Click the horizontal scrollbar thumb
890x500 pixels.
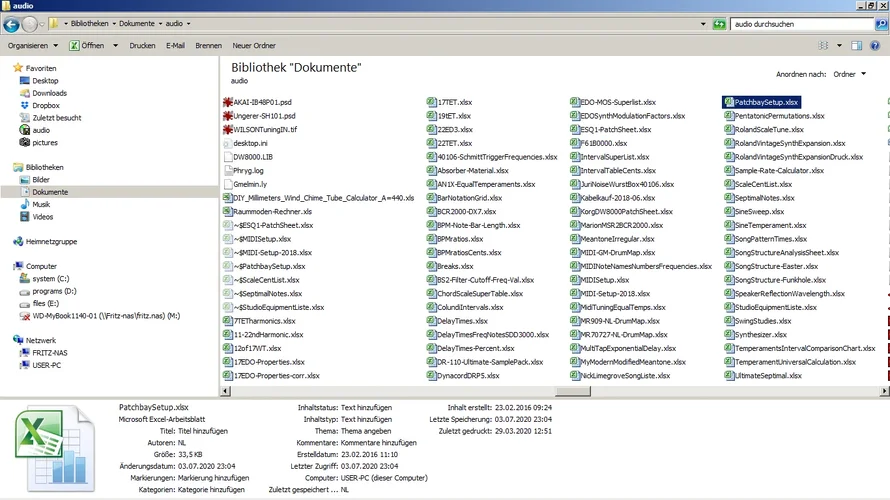pos(573,391)
